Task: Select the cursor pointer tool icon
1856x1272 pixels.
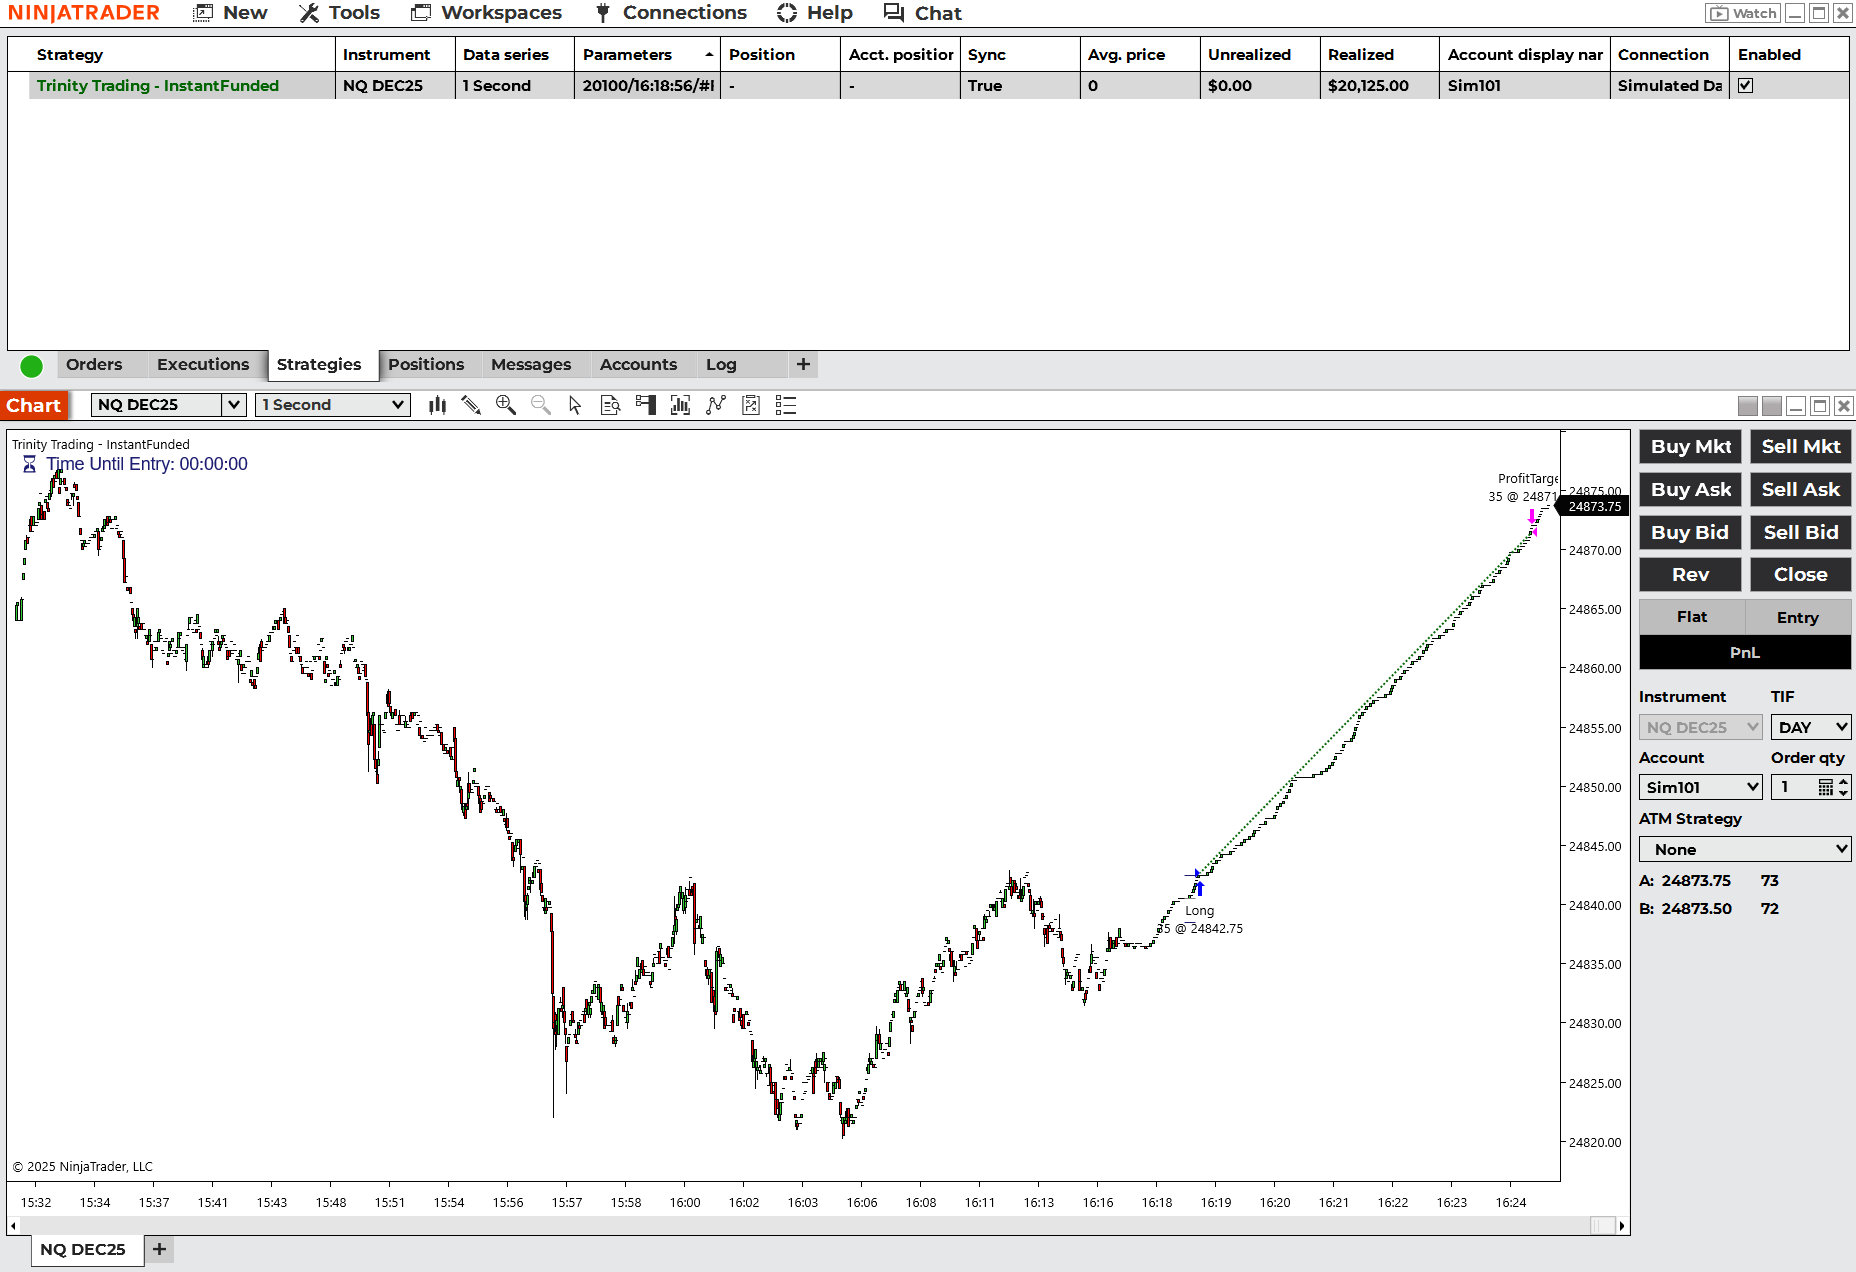Action: pos(574,405)
